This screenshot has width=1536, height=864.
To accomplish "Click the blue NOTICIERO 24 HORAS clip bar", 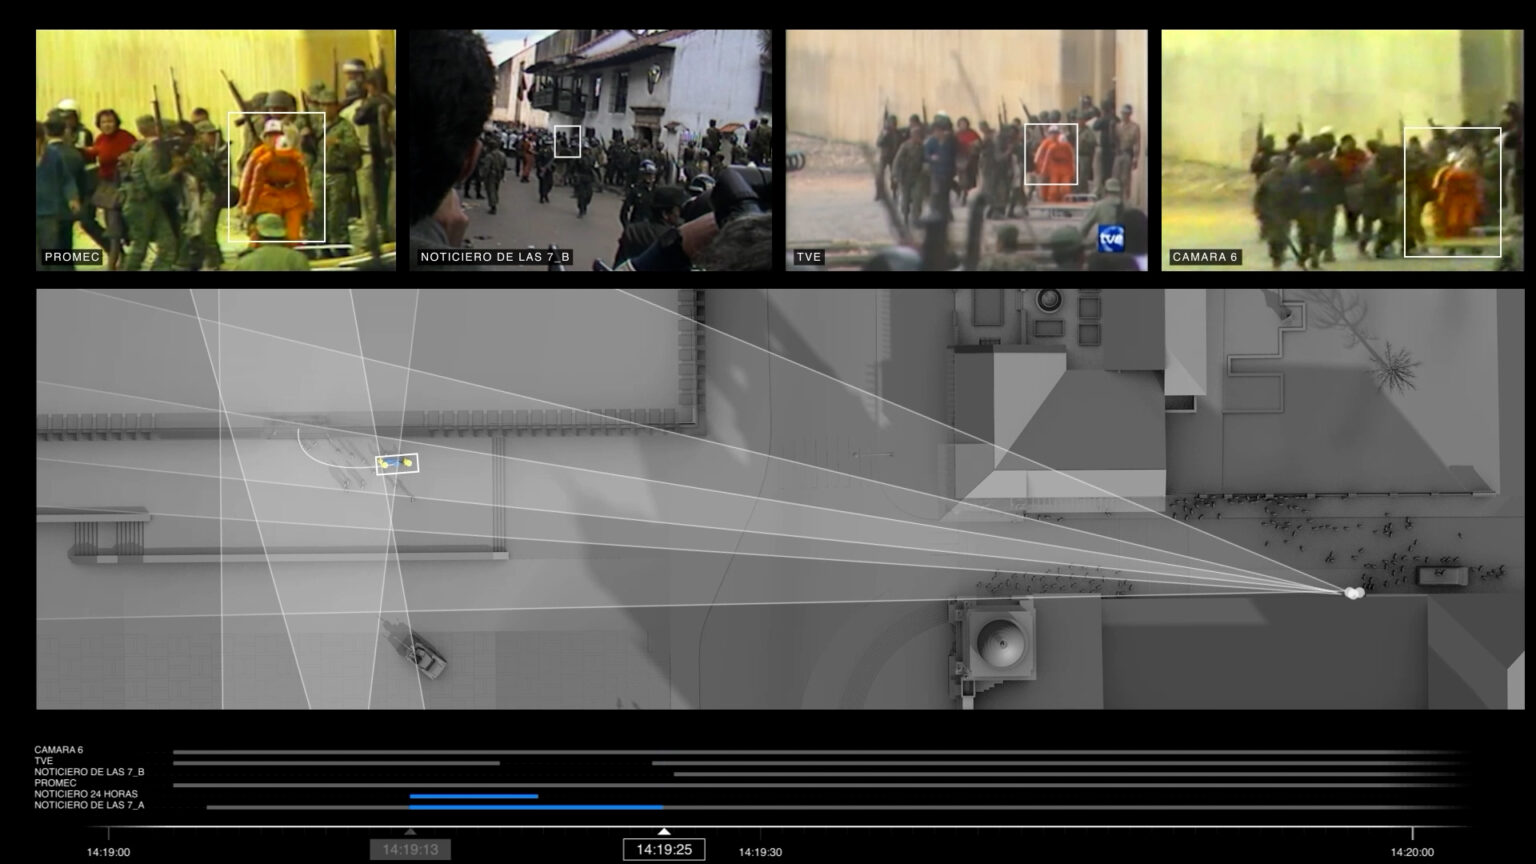I will (x=474, y=796).
